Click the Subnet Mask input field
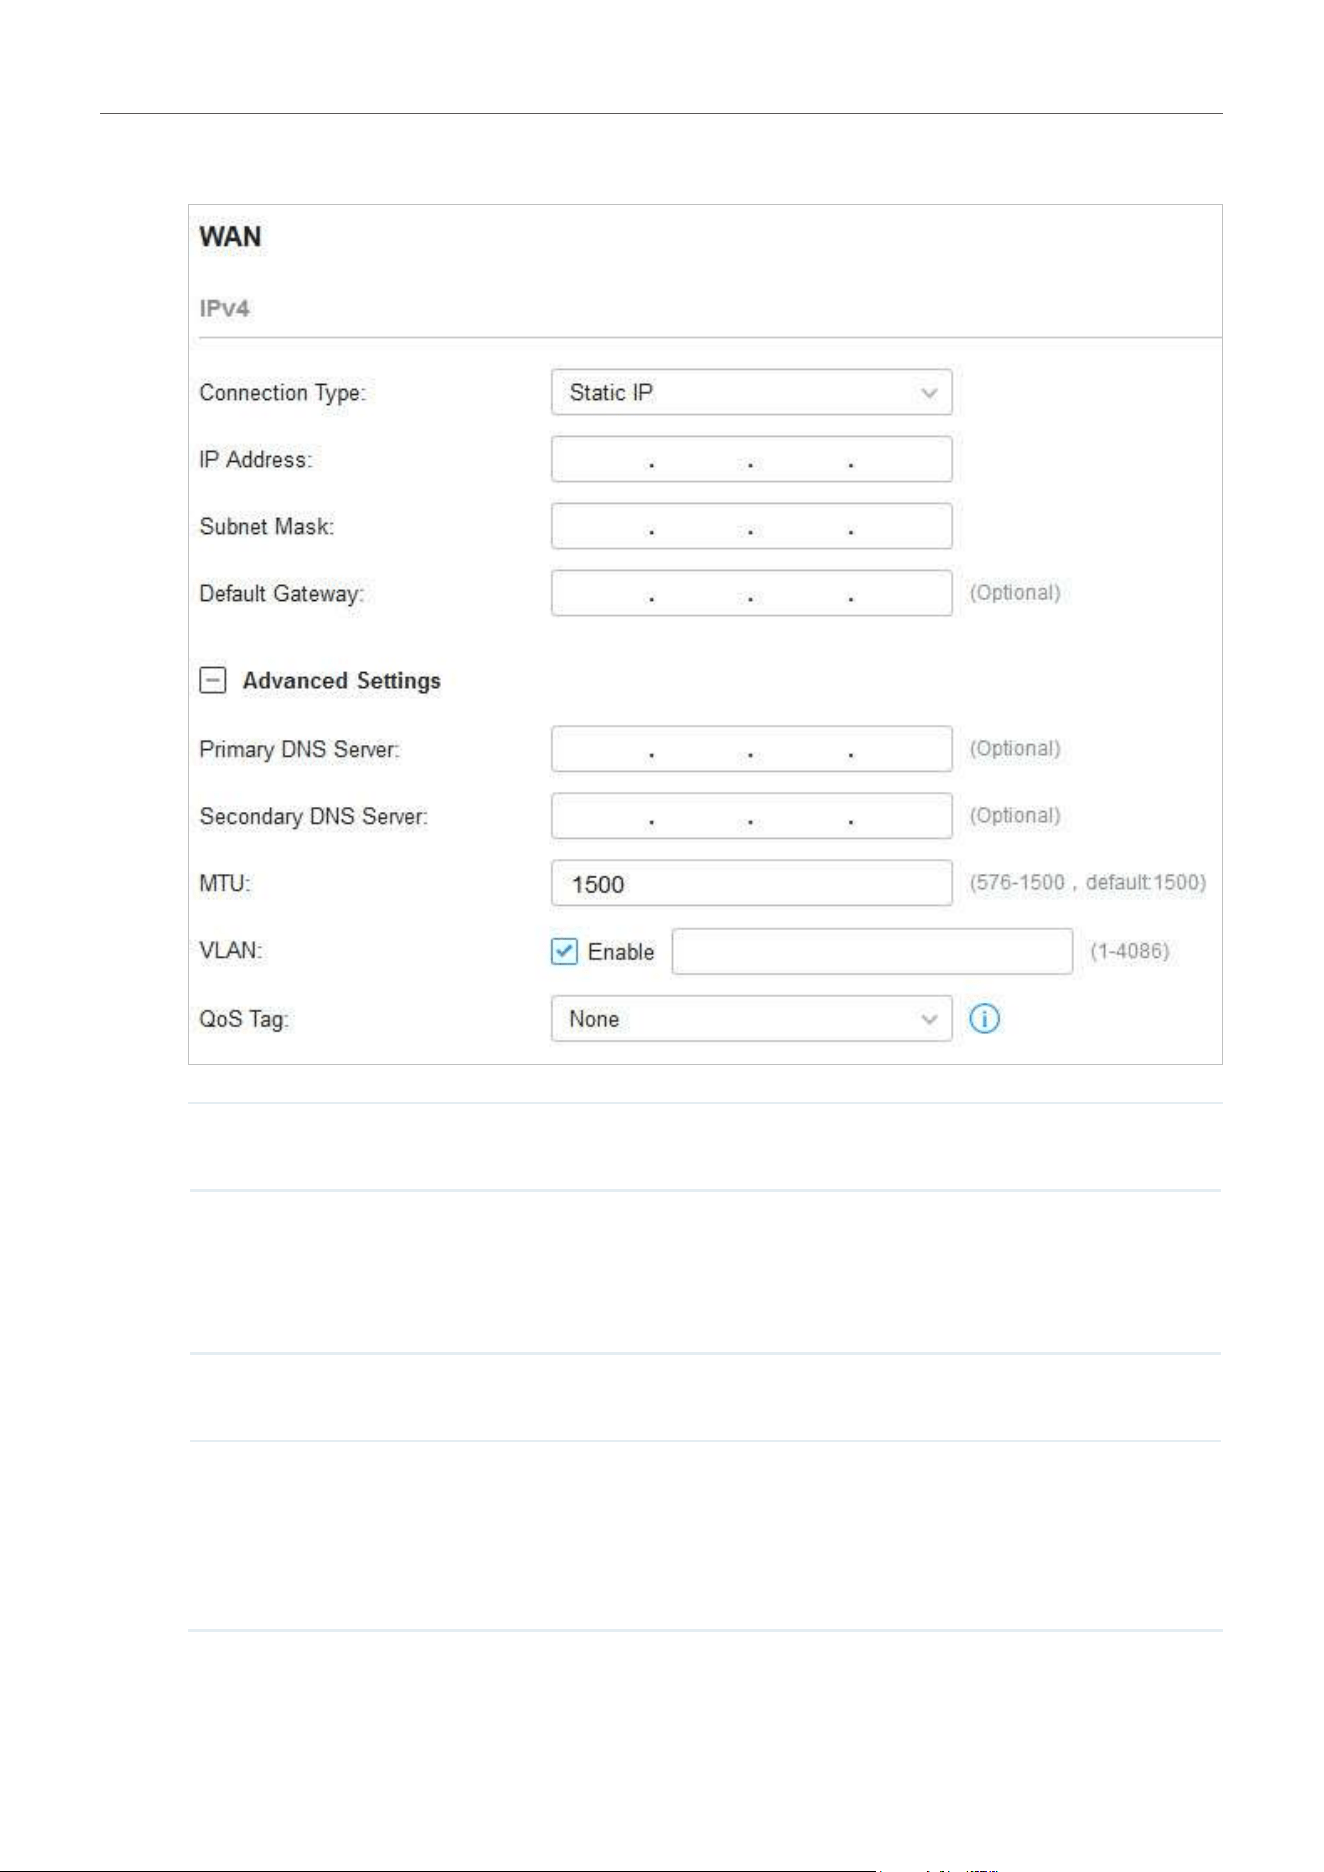1324x1872 pixels. click(751, 526)
